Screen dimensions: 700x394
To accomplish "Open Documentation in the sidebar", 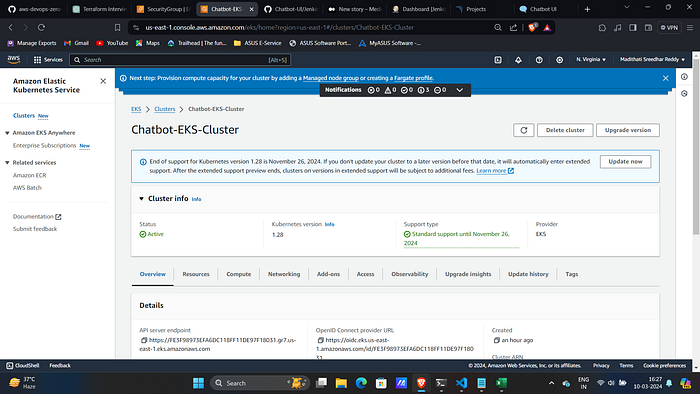I will coord(37,216).
